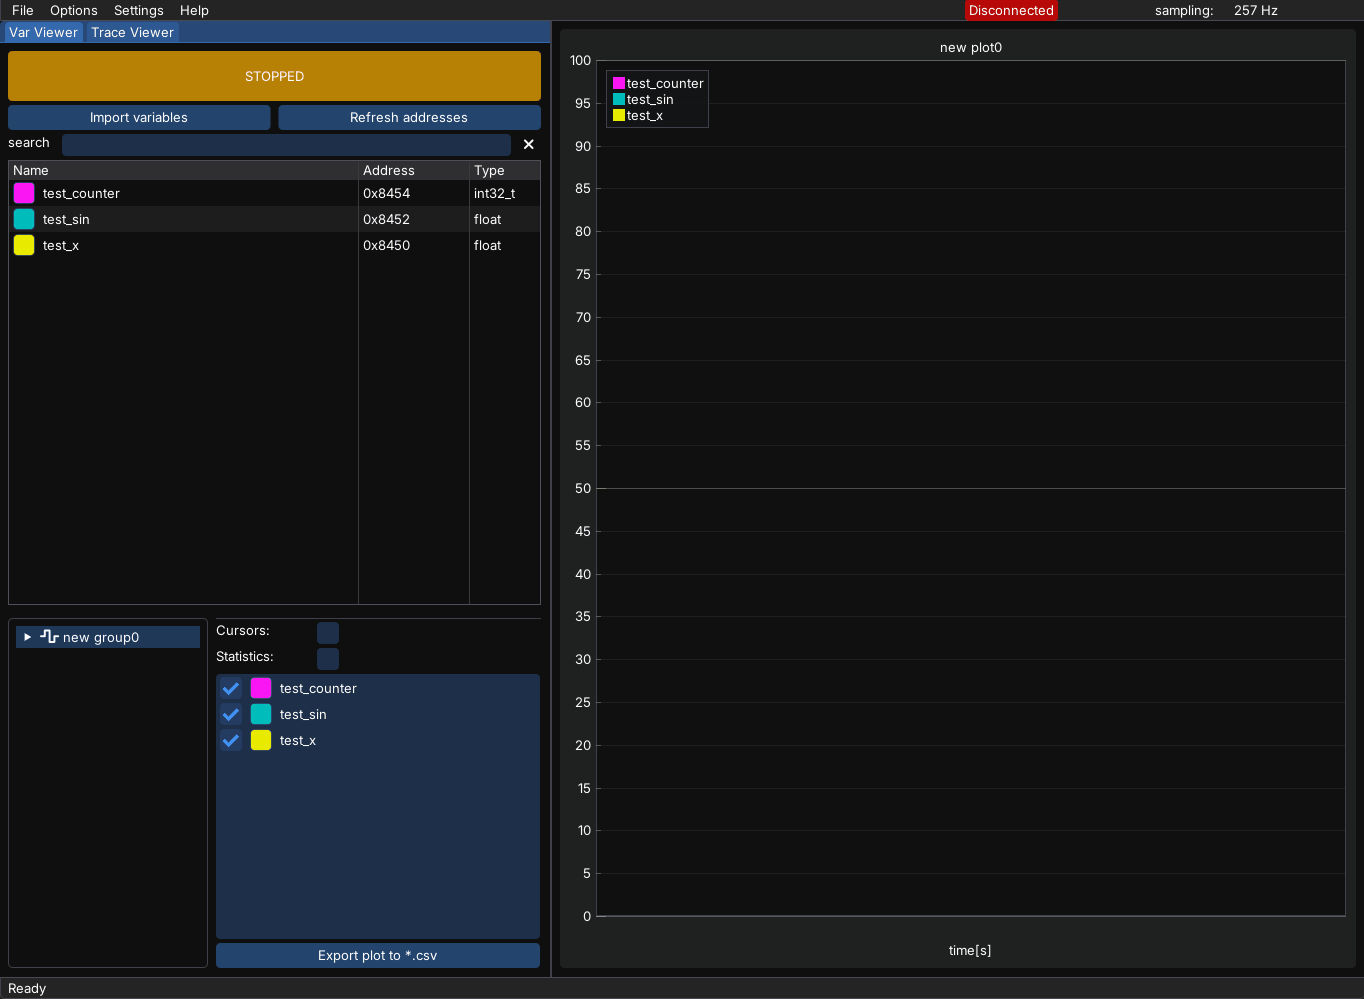1364x999 pixels.
Task: Click the variable search input field
Action: point(286,144)
